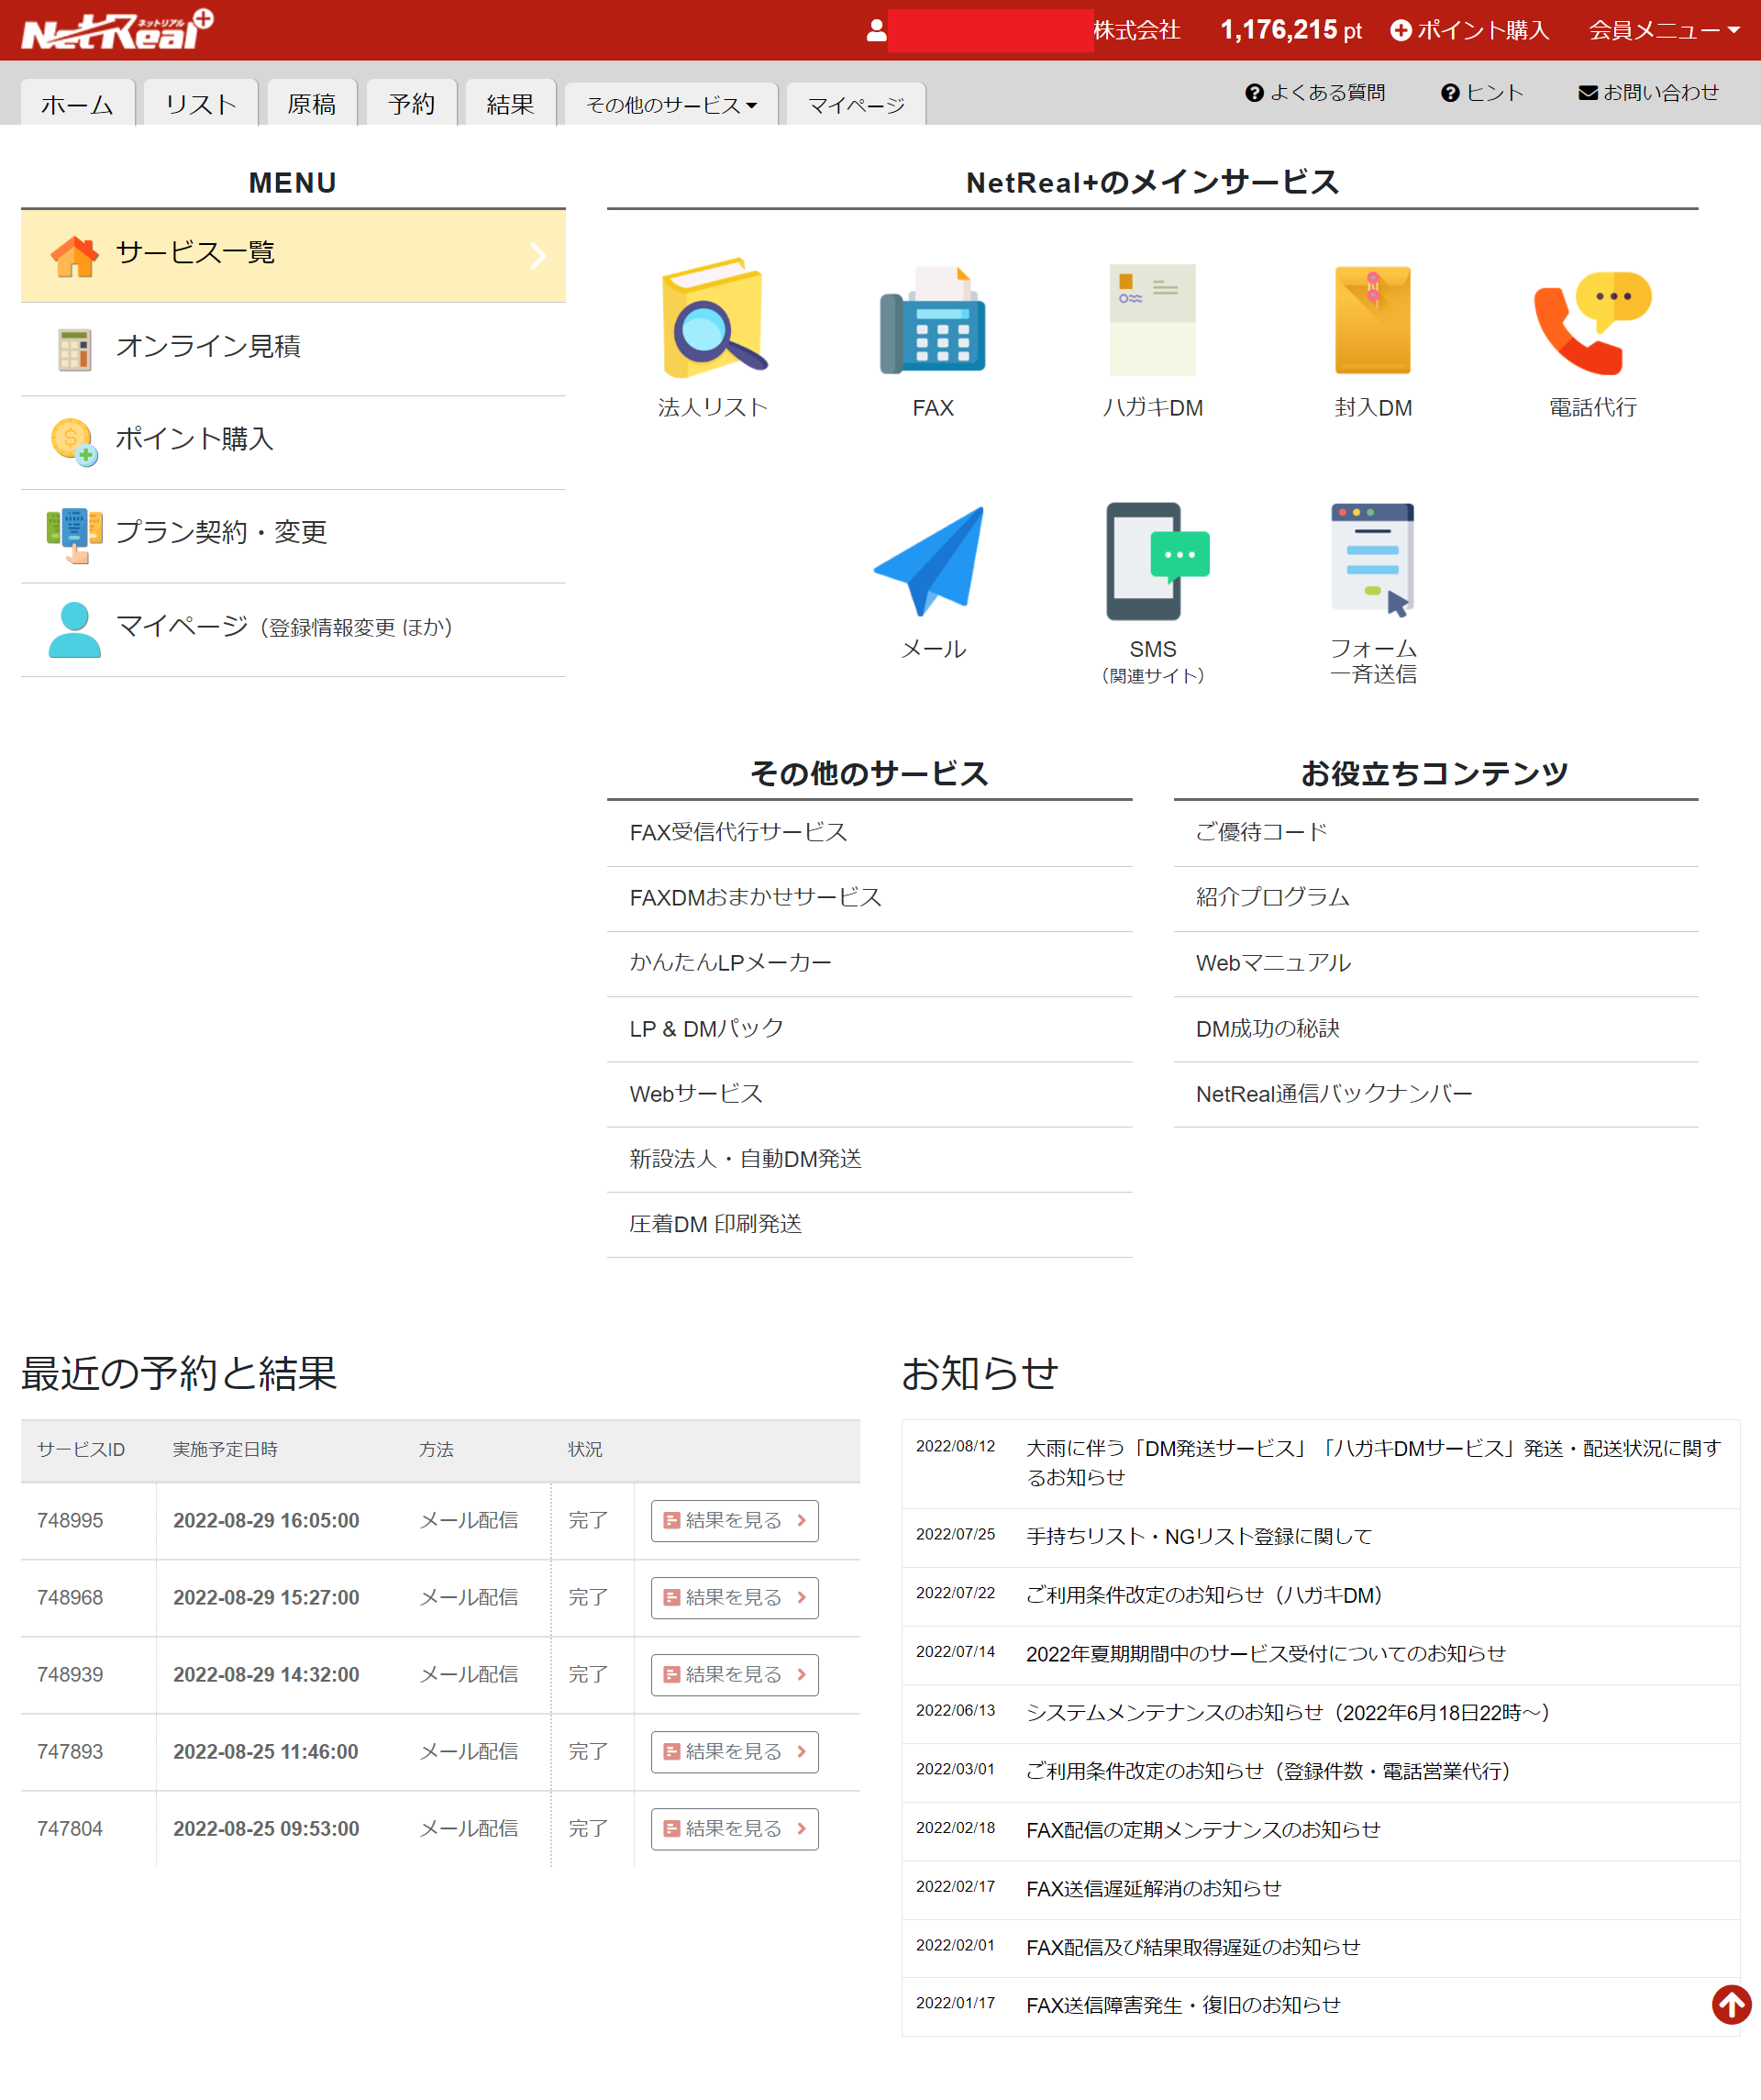This screenshot has width=1761, height=2100.
Task: Open the よくある質問 help link
Action: pyautogui.click(x=1315, y=93)
